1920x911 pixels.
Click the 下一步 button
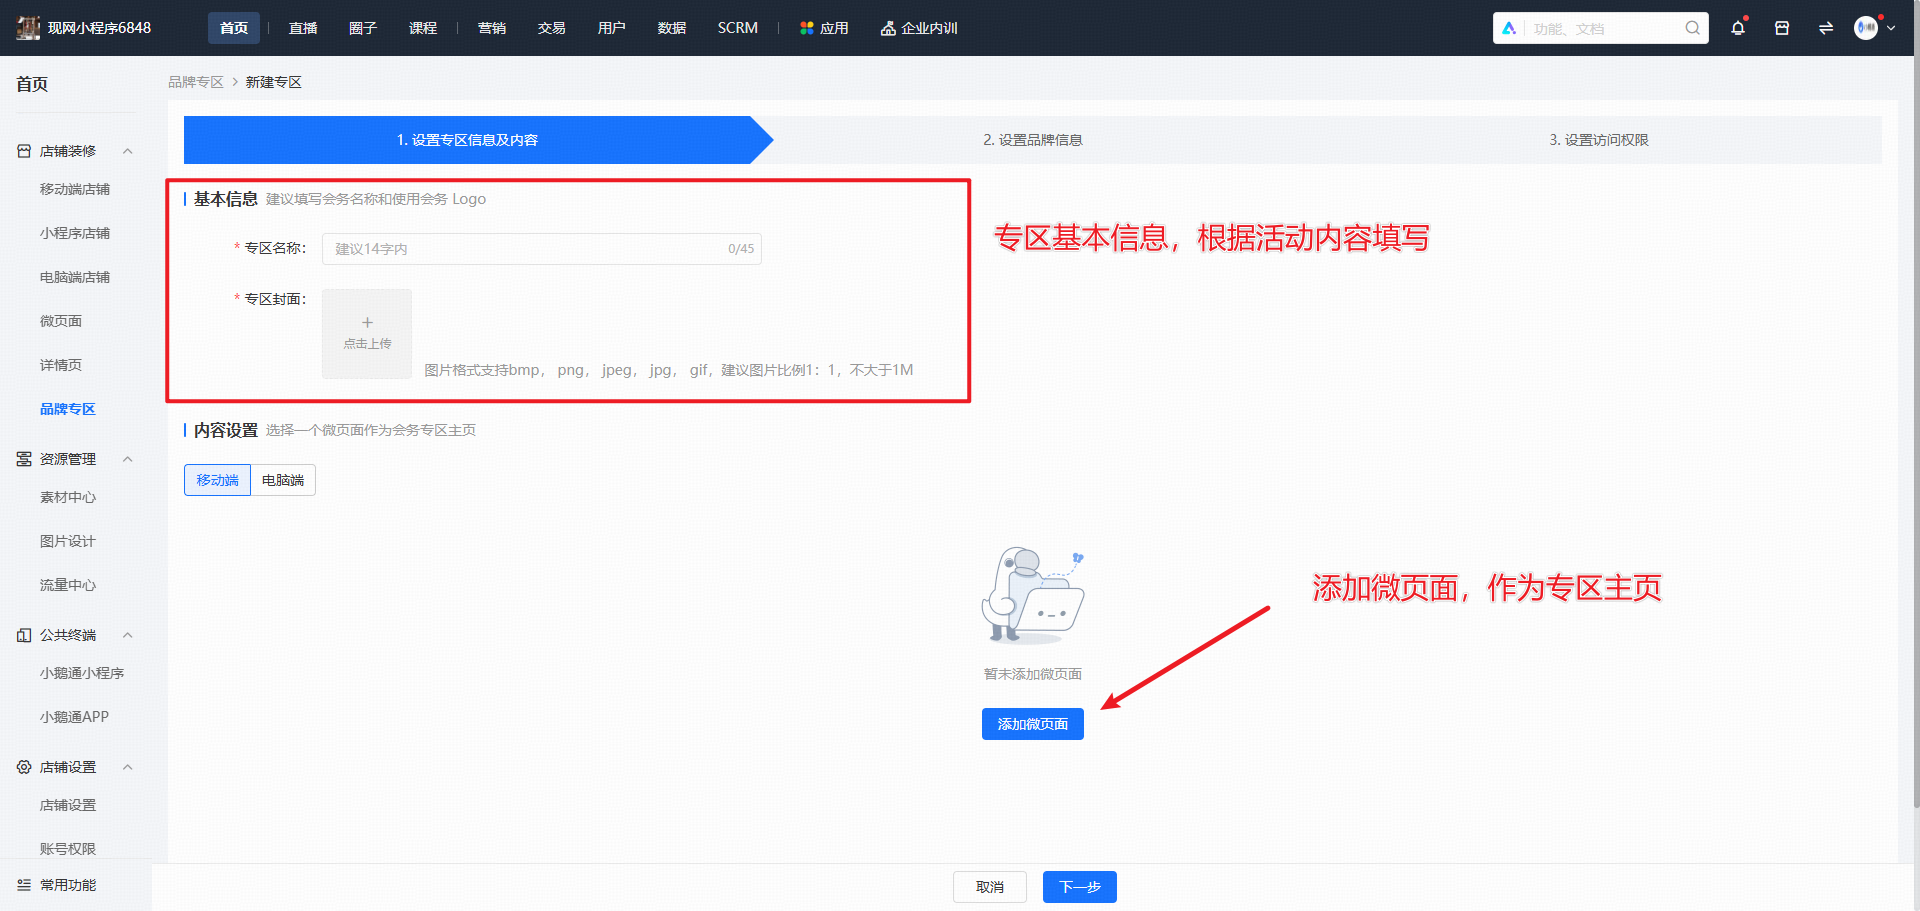tap(1080, 887)
